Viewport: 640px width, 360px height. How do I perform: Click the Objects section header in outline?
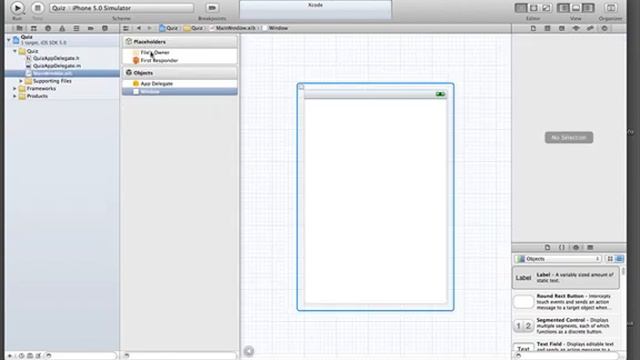(180, 73)
